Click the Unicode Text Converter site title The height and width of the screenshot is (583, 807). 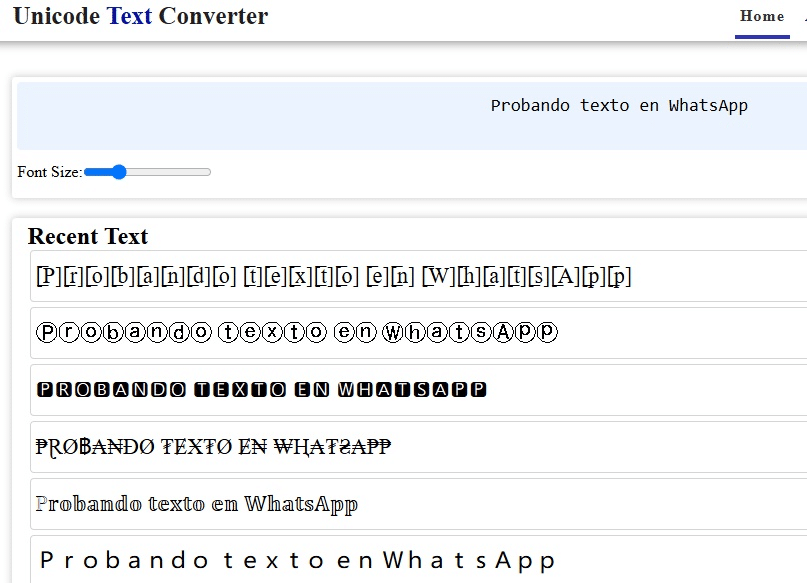coord(141,16)
